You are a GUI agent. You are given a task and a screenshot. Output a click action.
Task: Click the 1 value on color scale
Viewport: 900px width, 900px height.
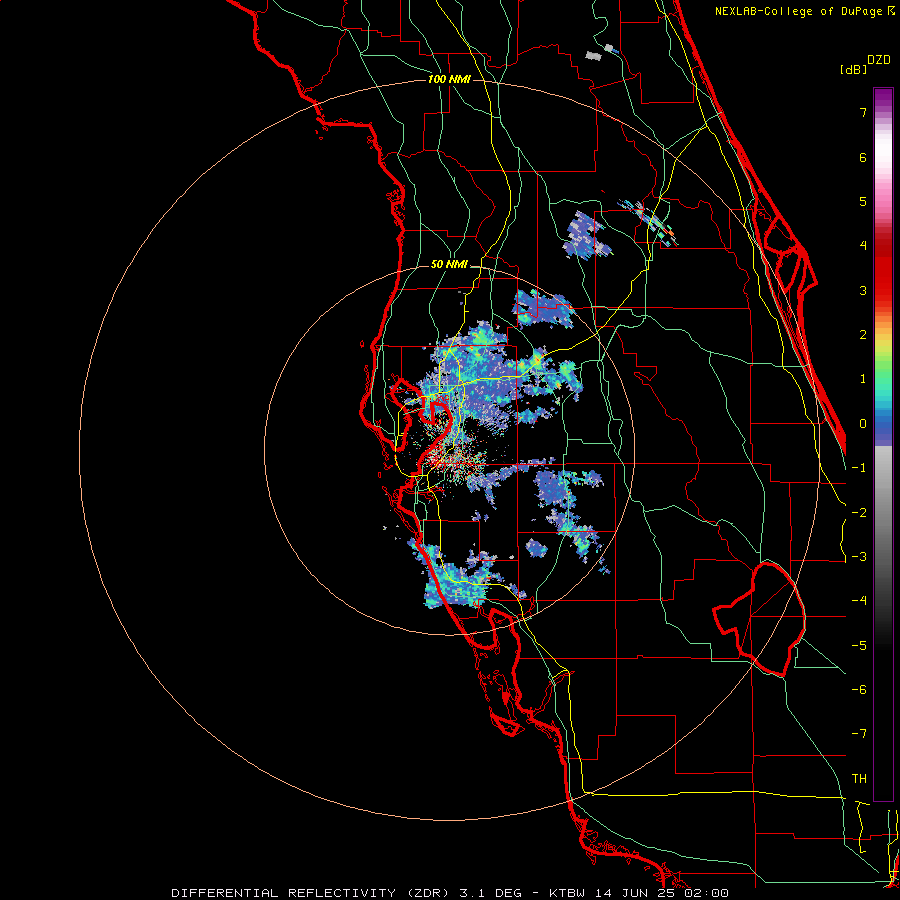[x=863, y=379]
